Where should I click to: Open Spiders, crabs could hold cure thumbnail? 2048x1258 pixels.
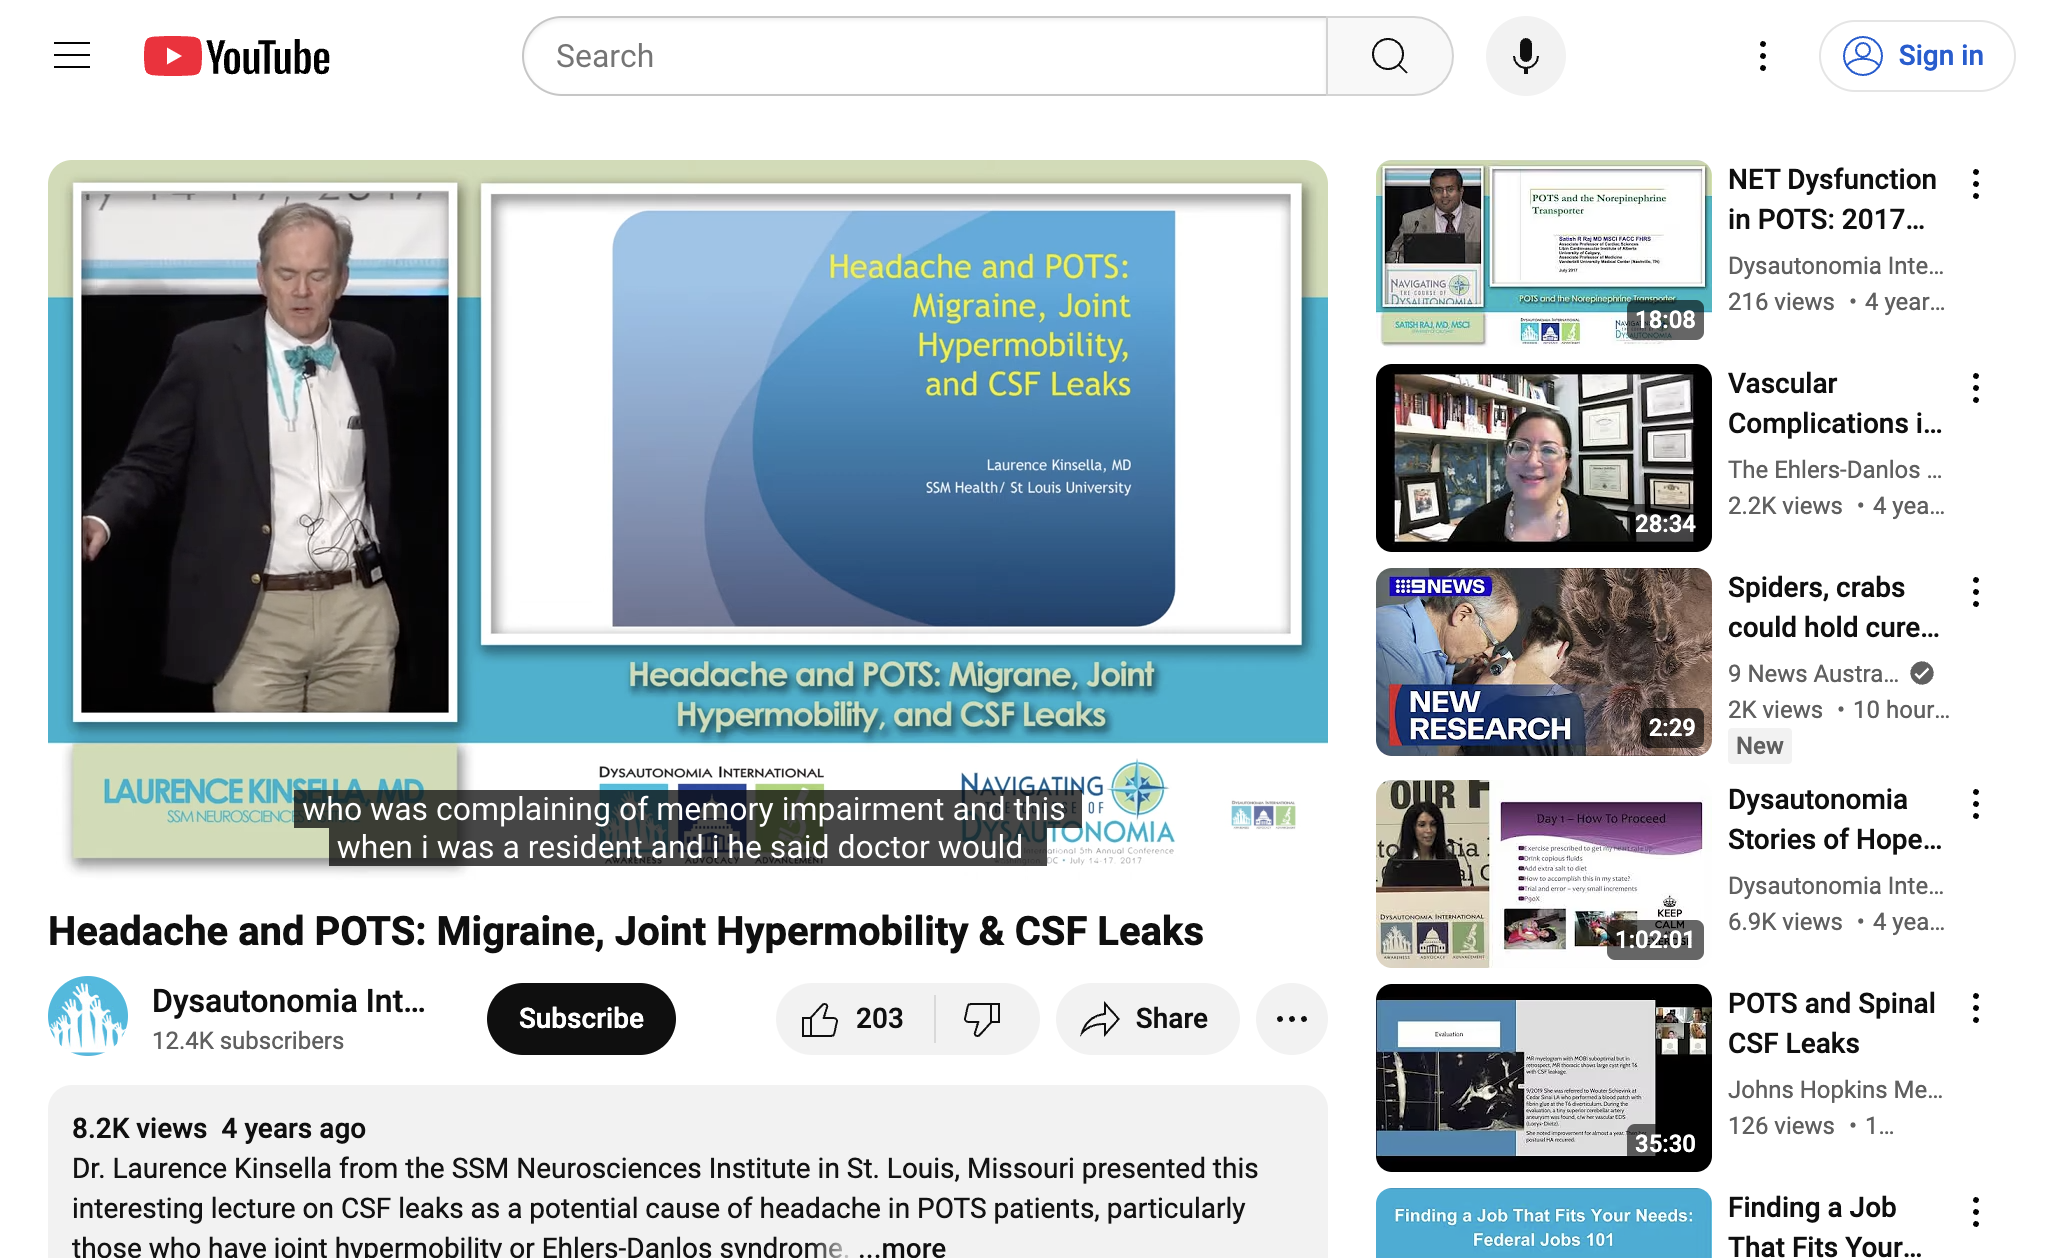click(x=1544, y=662)
